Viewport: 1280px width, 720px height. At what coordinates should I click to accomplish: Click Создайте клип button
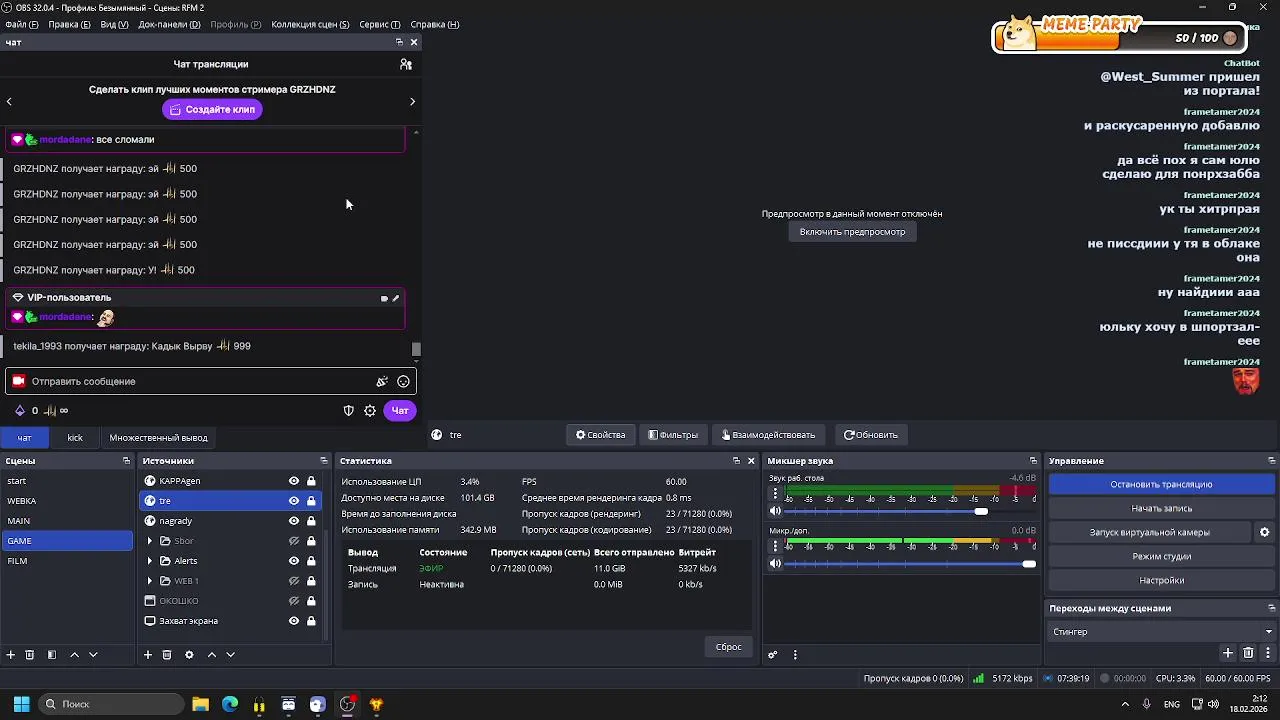pyautogui.click(x=212, y=109)
